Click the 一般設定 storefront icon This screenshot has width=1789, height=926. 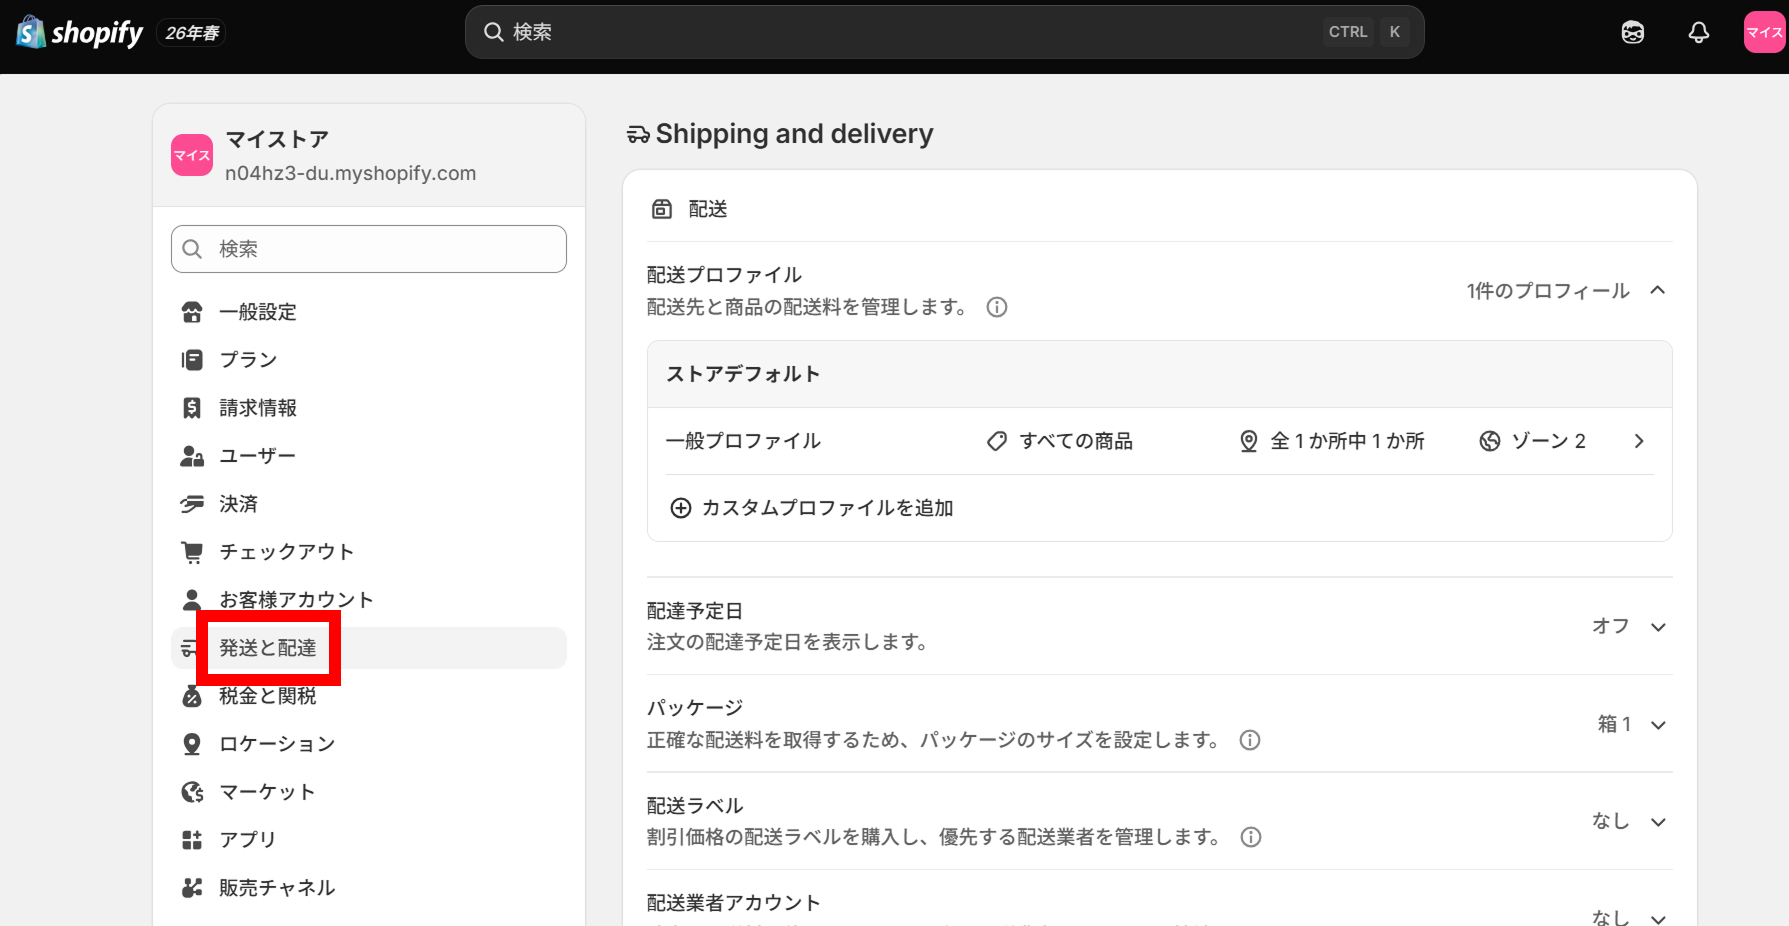pyautogui.click(x=192, y=312)
